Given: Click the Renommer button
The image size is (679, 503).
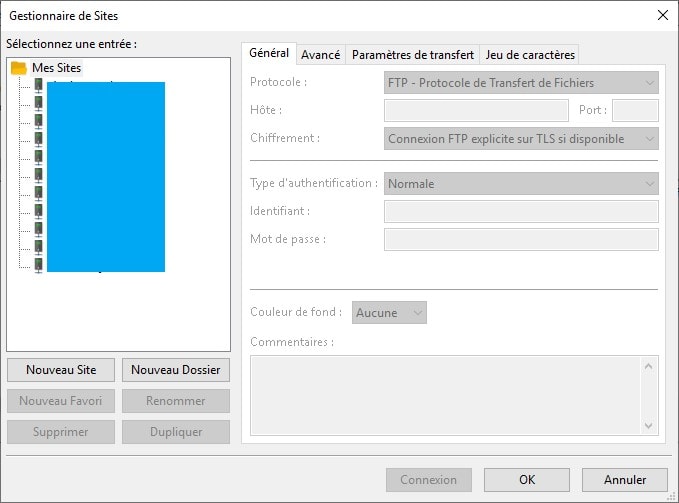Looking at the screenshot, I should click(176, 401).
